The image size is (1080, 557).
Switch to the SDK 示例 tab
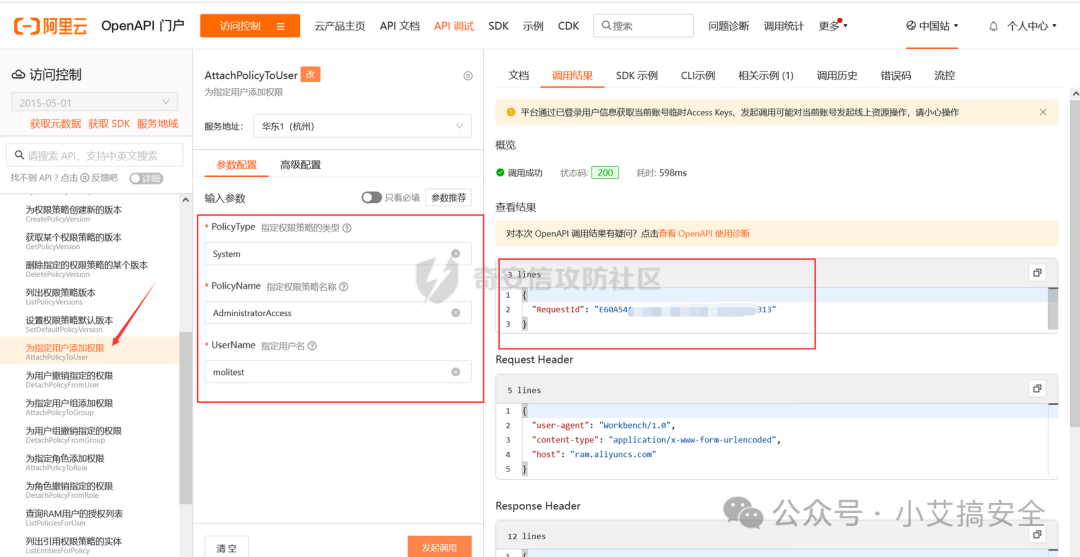pyautogui.click(x=636, y=76)
